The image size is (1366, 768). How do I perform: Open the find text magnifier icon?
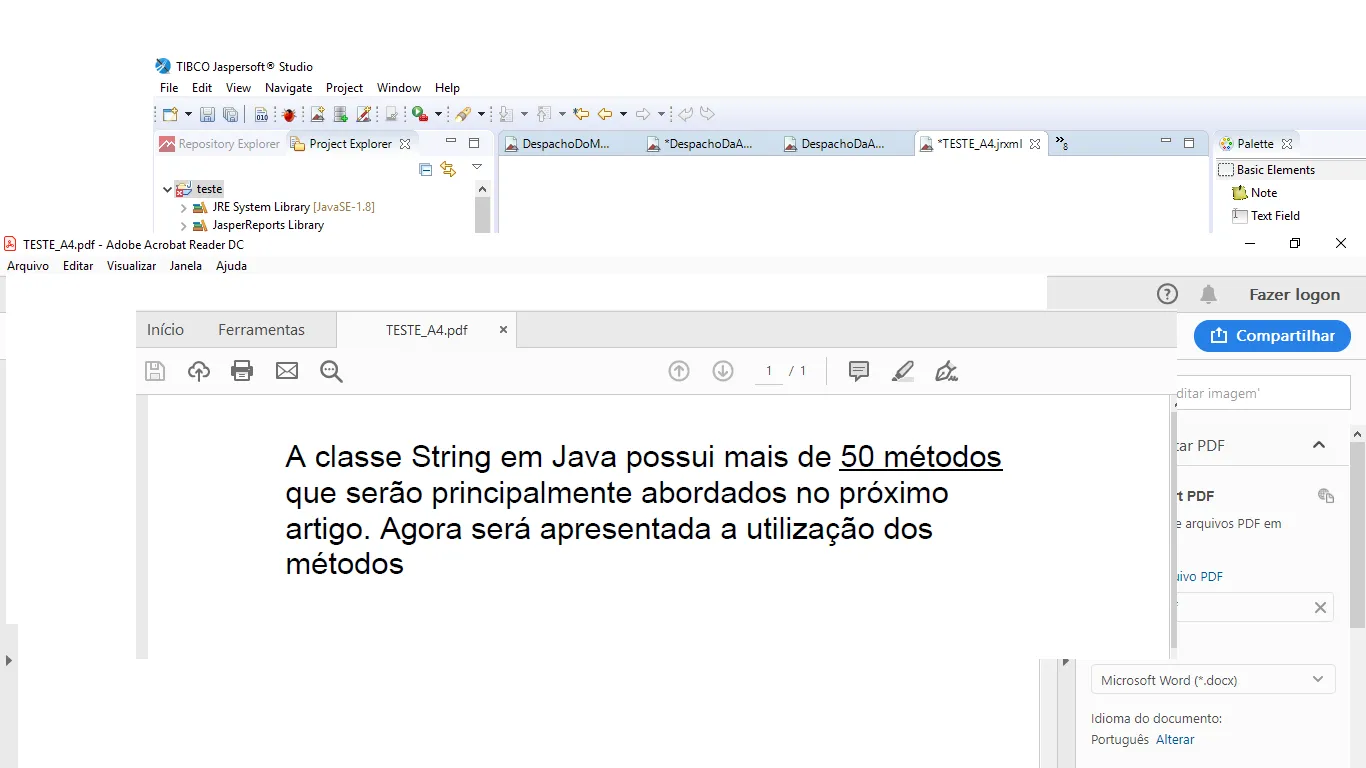[x=332, y=371]
